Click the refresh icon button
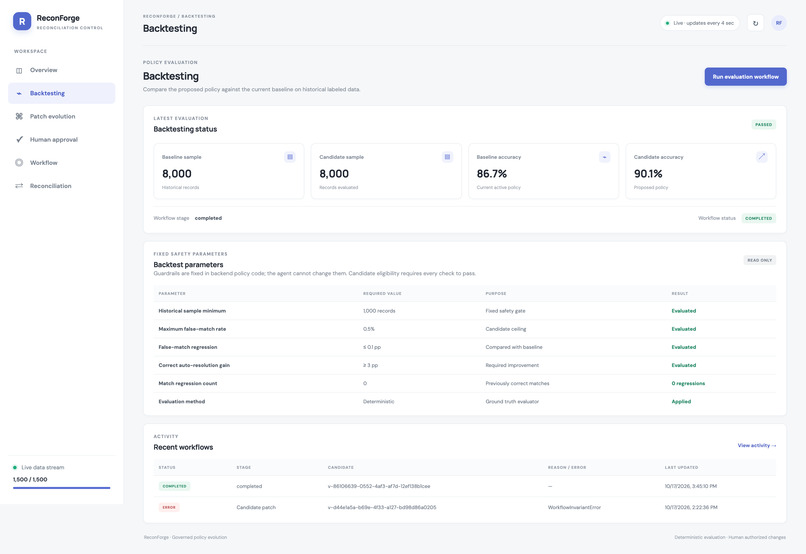 (755, 23)
